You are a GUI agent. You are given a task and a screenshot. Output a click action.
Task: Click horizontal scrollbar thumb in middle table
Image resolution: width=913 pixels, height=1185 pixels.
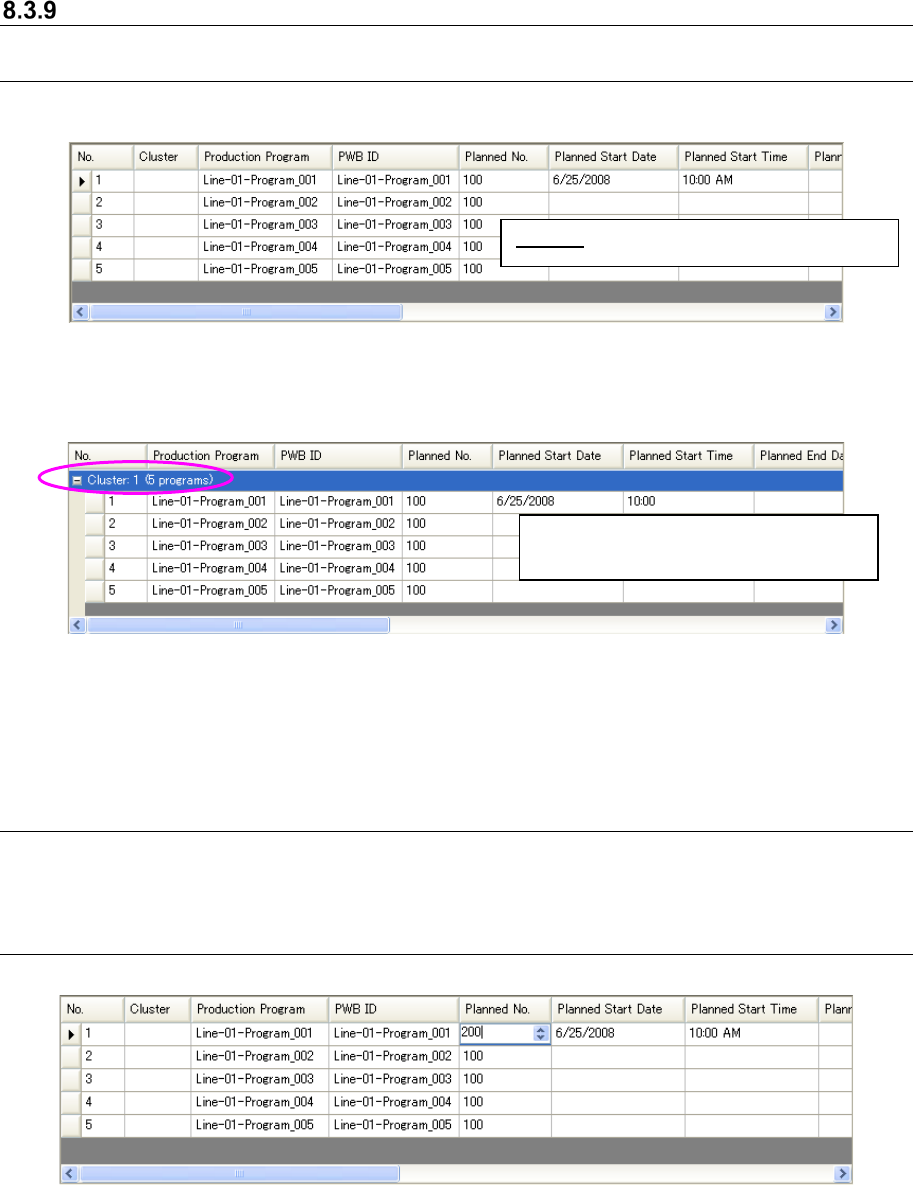(x=238, y=625)
